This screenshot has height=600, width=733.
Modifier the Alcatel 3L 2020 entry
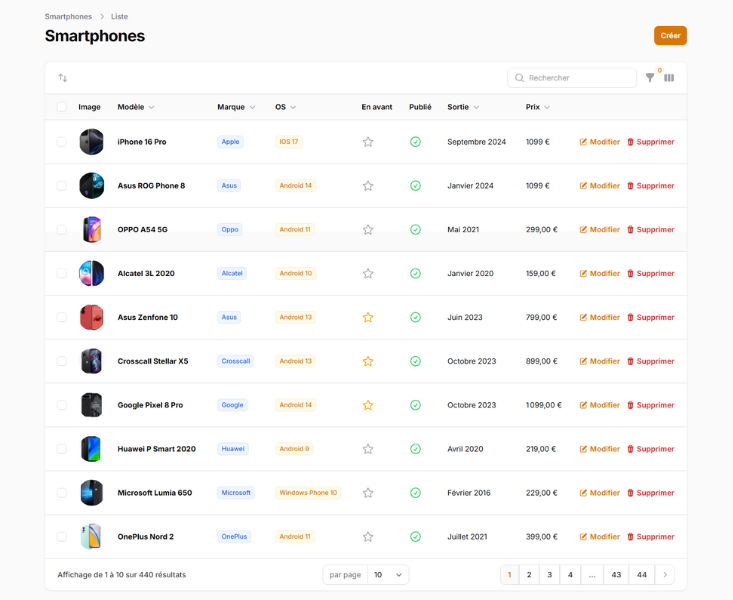point(599,273)
